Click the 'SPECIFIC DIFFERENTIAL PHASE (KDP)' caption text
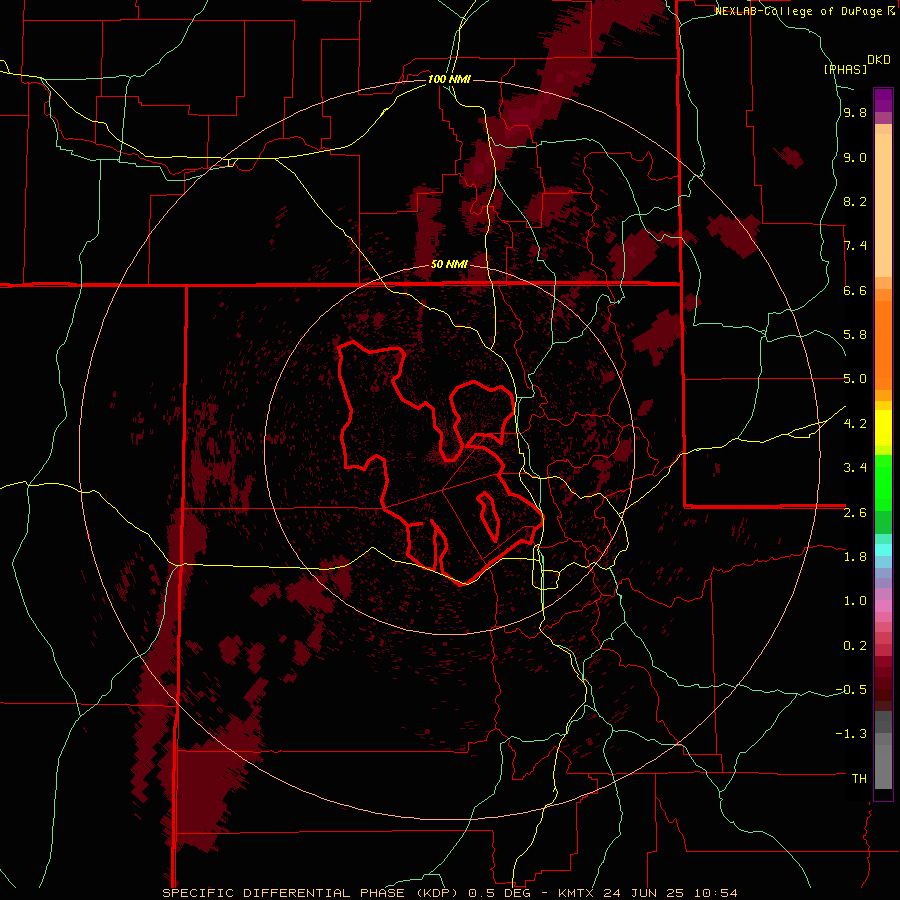The image size is (900, 900). point(311,893)
